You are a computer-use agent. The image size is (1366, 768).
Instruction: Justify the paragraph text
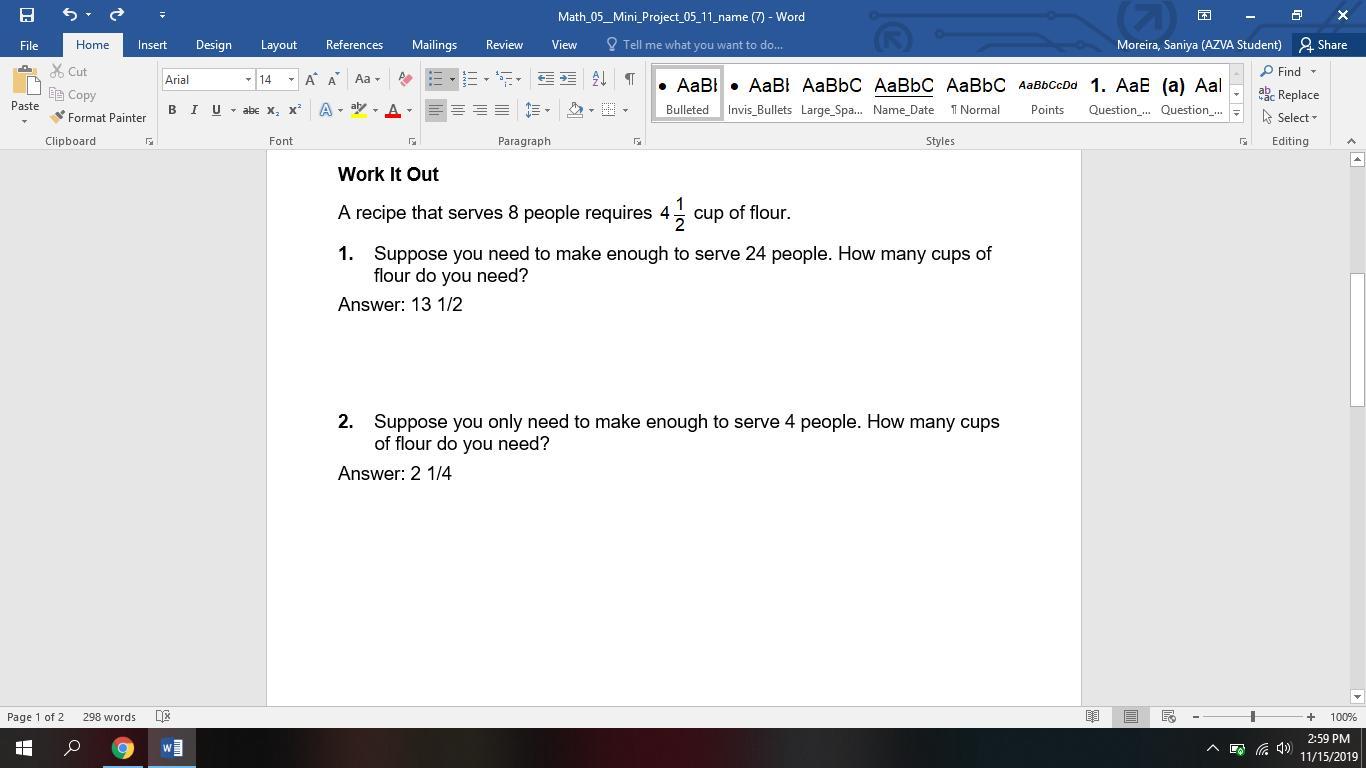(502, 110)
